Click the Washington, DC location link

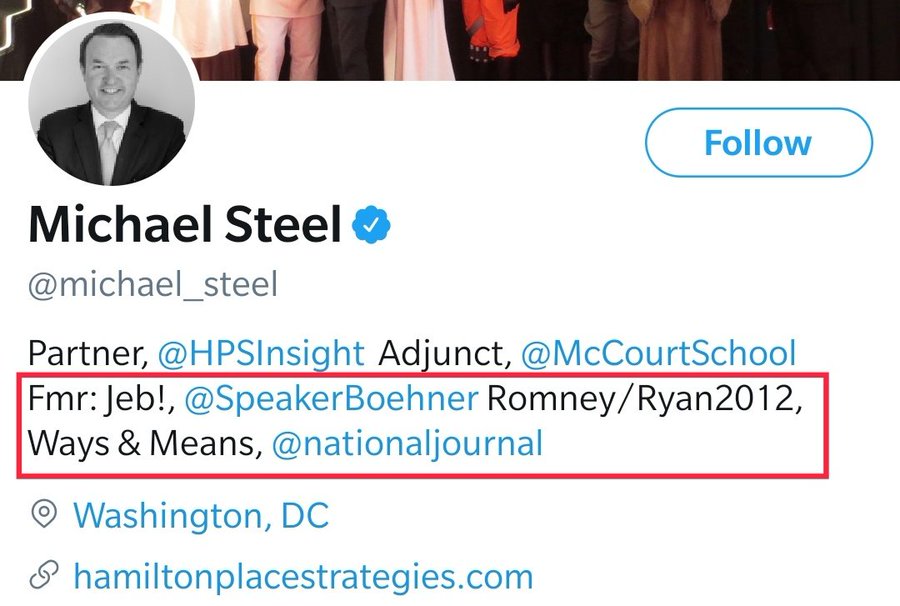pos(201,515)
